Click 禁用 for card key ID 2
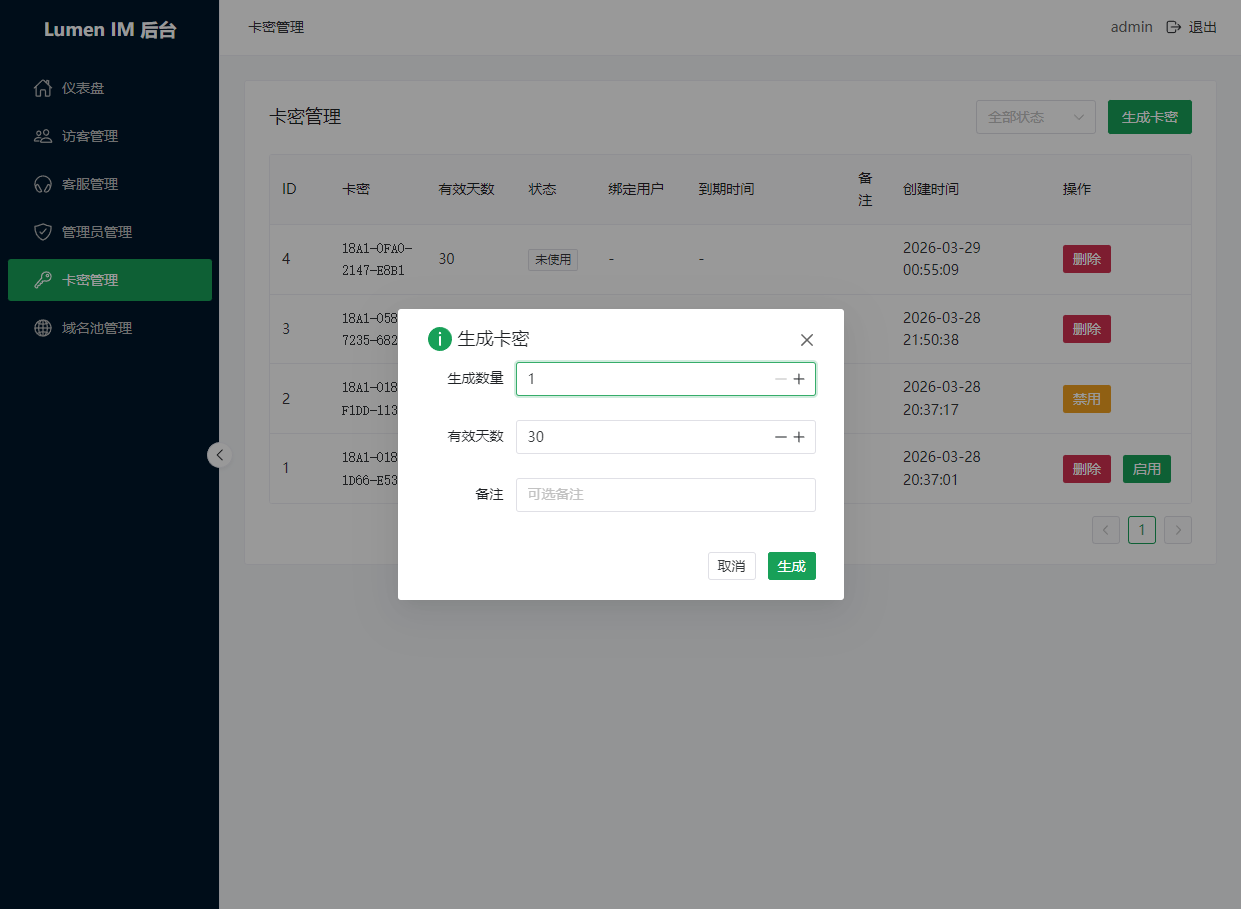This screenshot has height=909, width=1241. pyautogui.click(x=1087, y=399)
